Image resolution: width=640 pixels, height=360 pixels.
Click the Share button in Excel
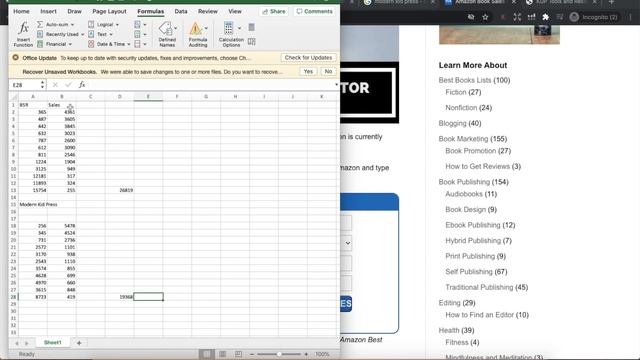(274, 11)
